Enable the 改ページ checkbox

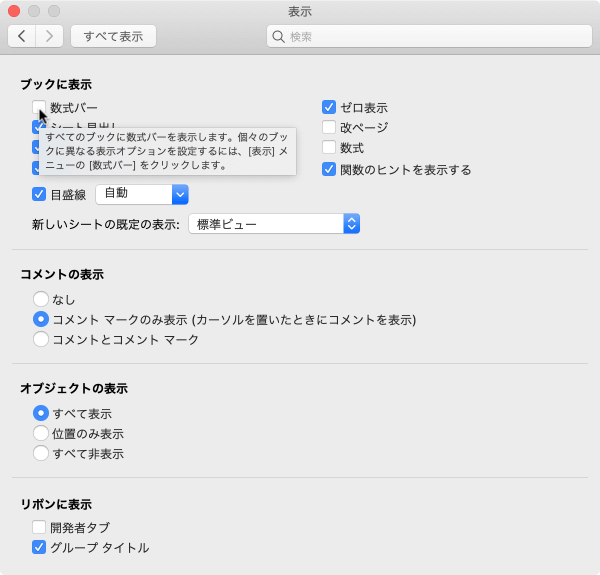click(329, 127)
